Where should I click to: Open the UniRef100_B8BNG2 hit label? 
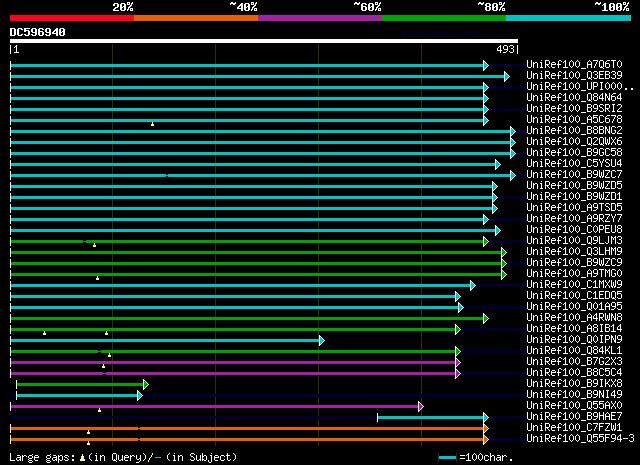574,131
